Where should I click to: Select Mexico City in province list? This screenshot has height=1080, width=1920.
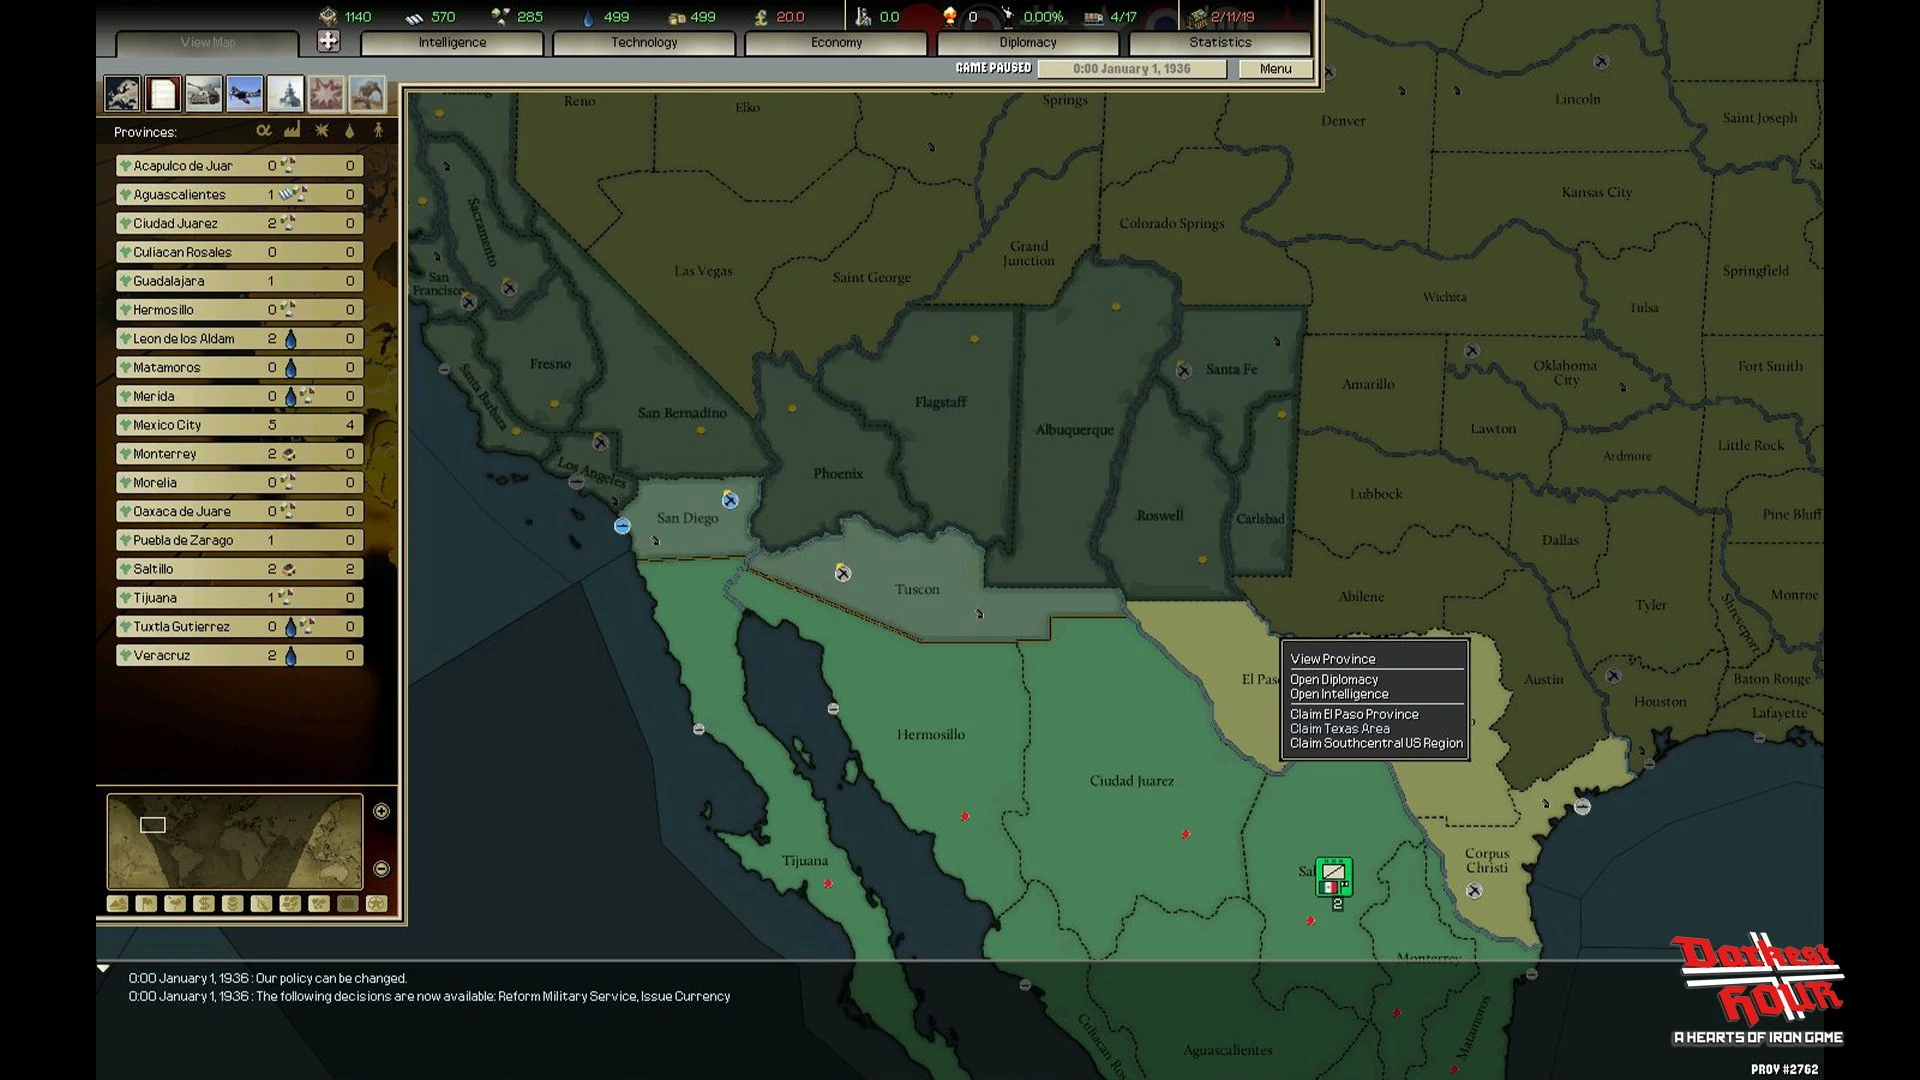tap(167, 425)
